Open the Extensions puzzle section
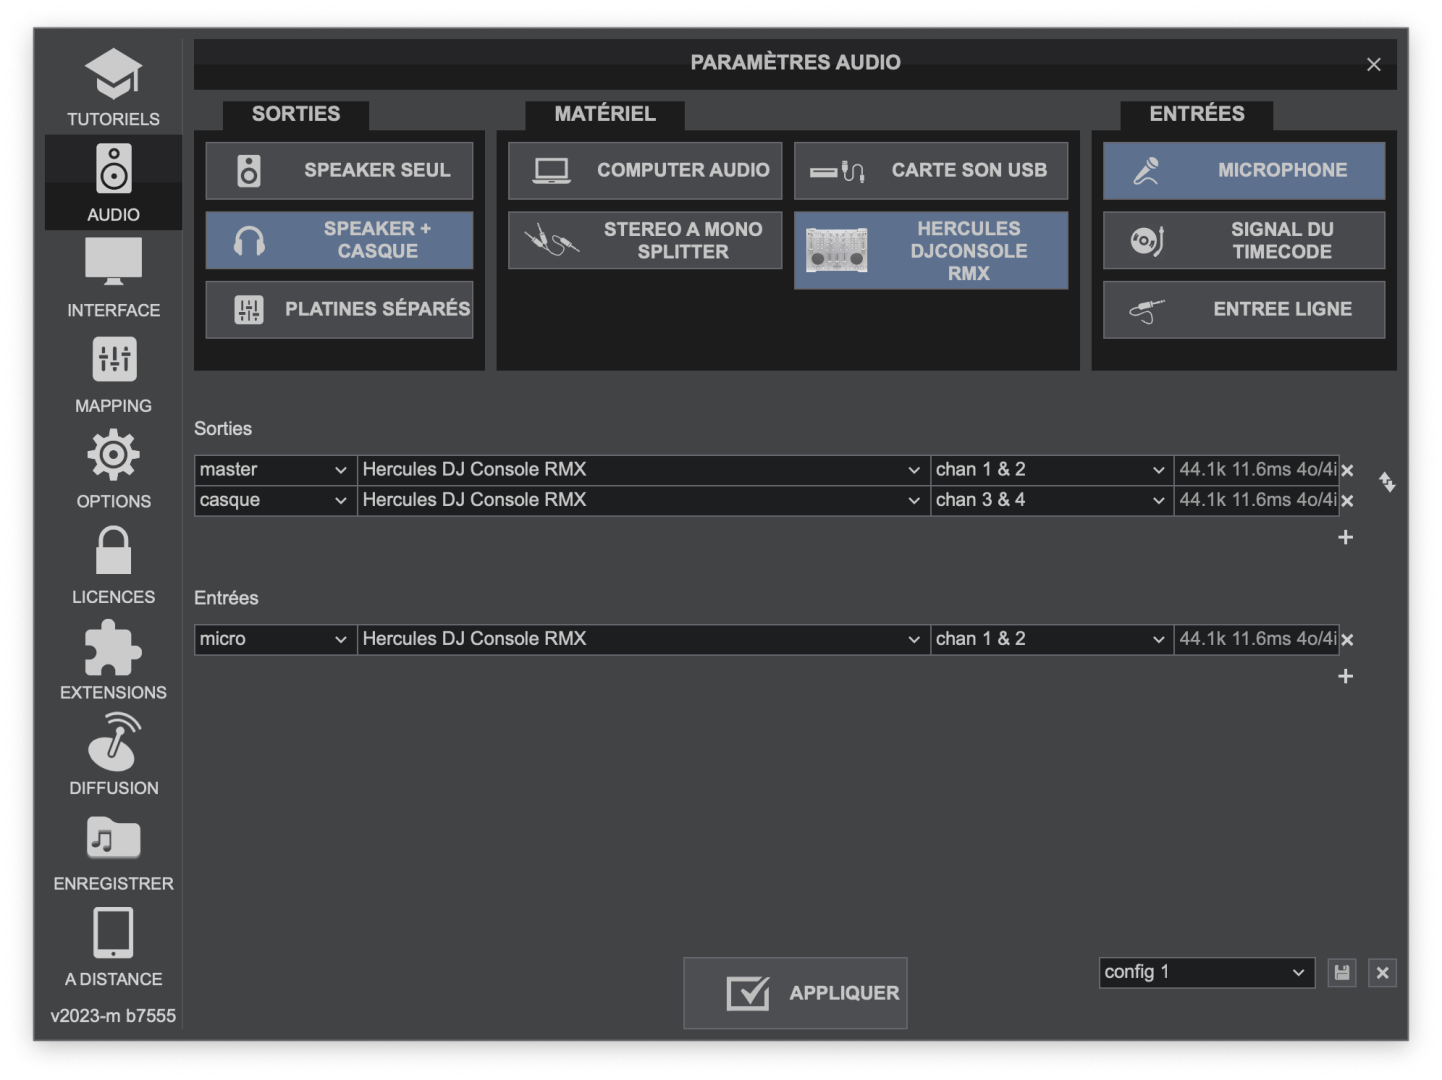 tap(113, 660)
